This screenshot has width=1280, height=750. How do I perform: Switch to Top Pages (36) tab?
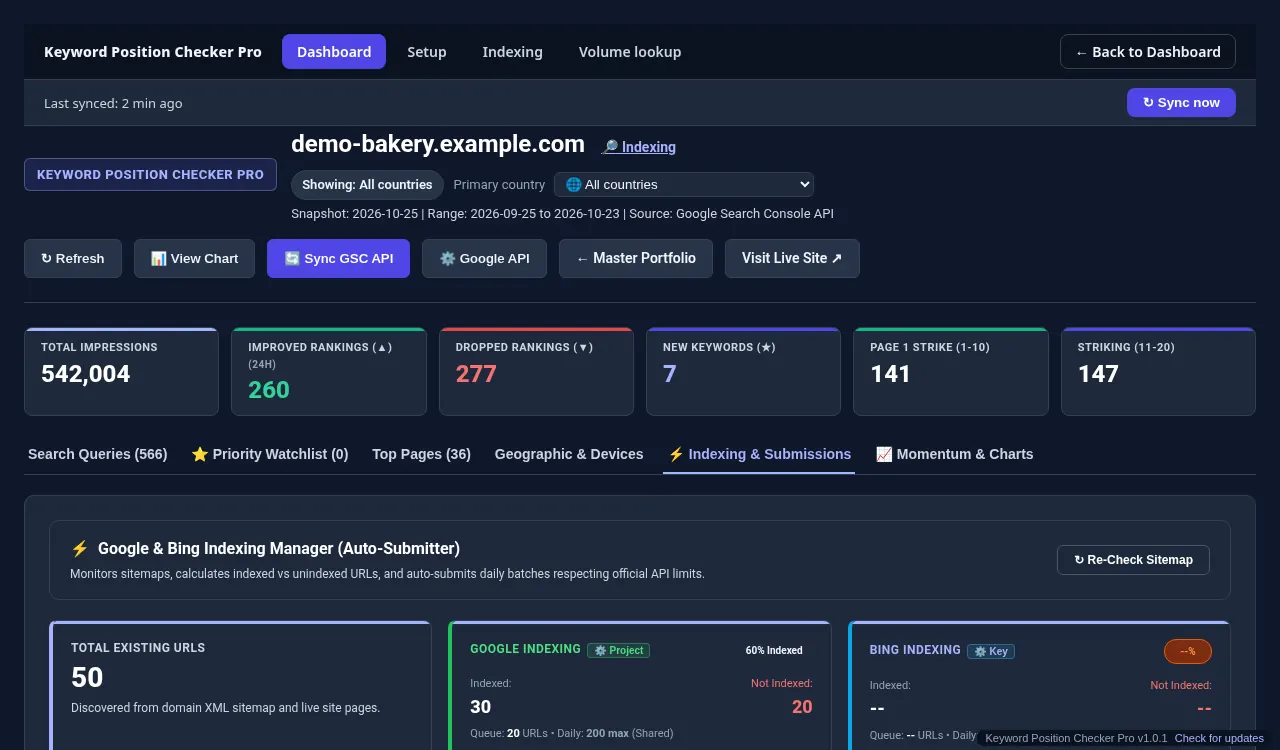pos(421,454)
